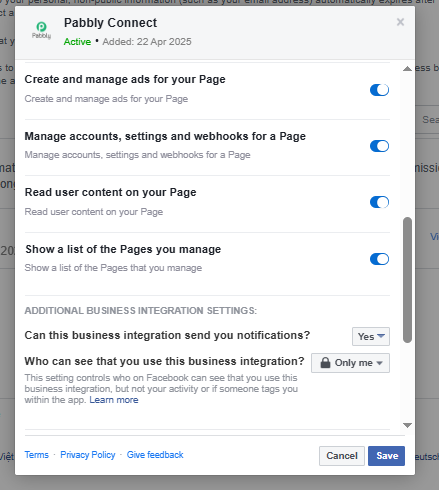This screenshot has width=439, height=490.
Task: Click the scrollbar down arrow
Action: [407, 425]
